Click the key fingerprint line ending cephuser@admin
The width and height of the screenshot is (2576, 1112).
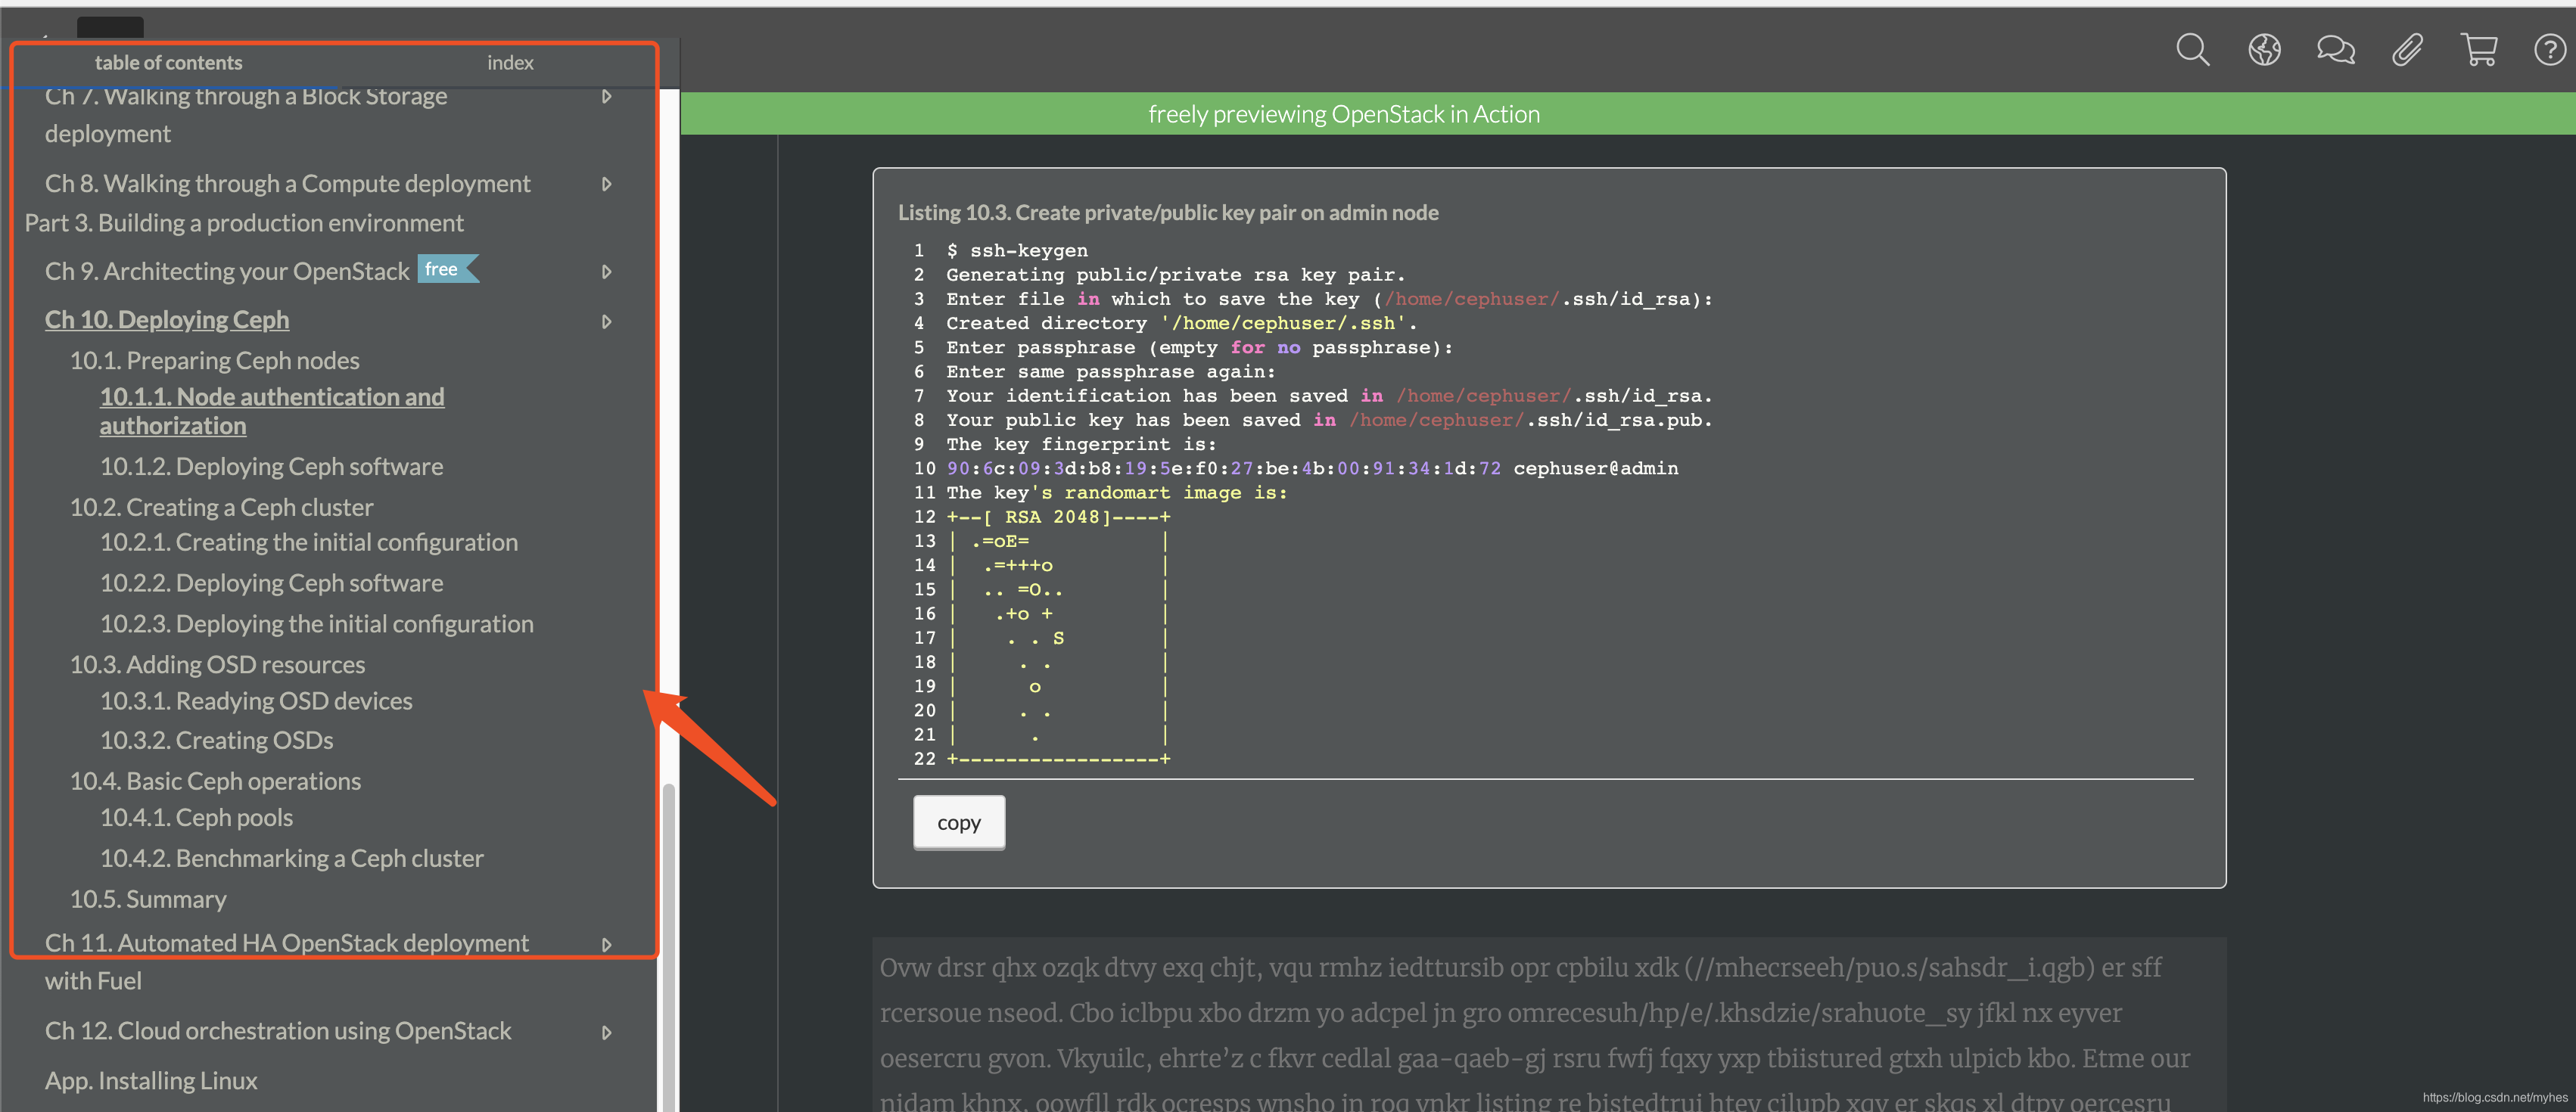click(x=1312, y=468)
